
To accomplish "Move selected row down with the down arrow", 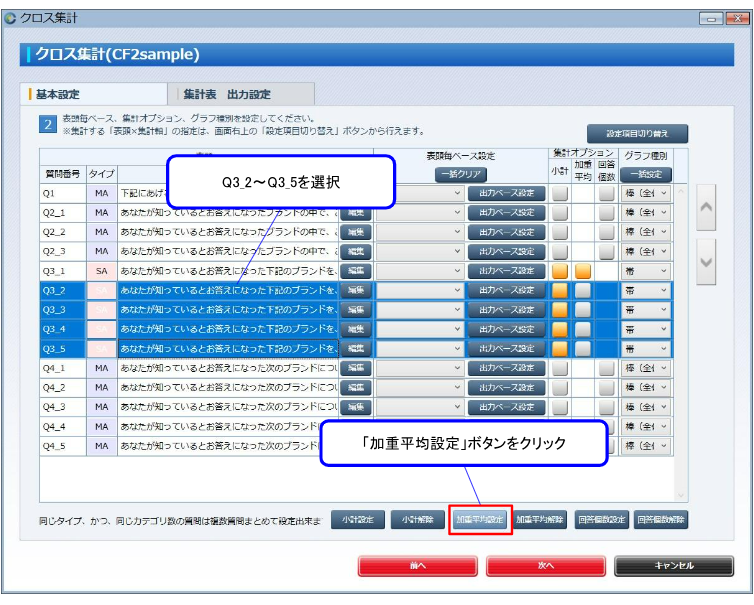I will (x=706, y=262).
